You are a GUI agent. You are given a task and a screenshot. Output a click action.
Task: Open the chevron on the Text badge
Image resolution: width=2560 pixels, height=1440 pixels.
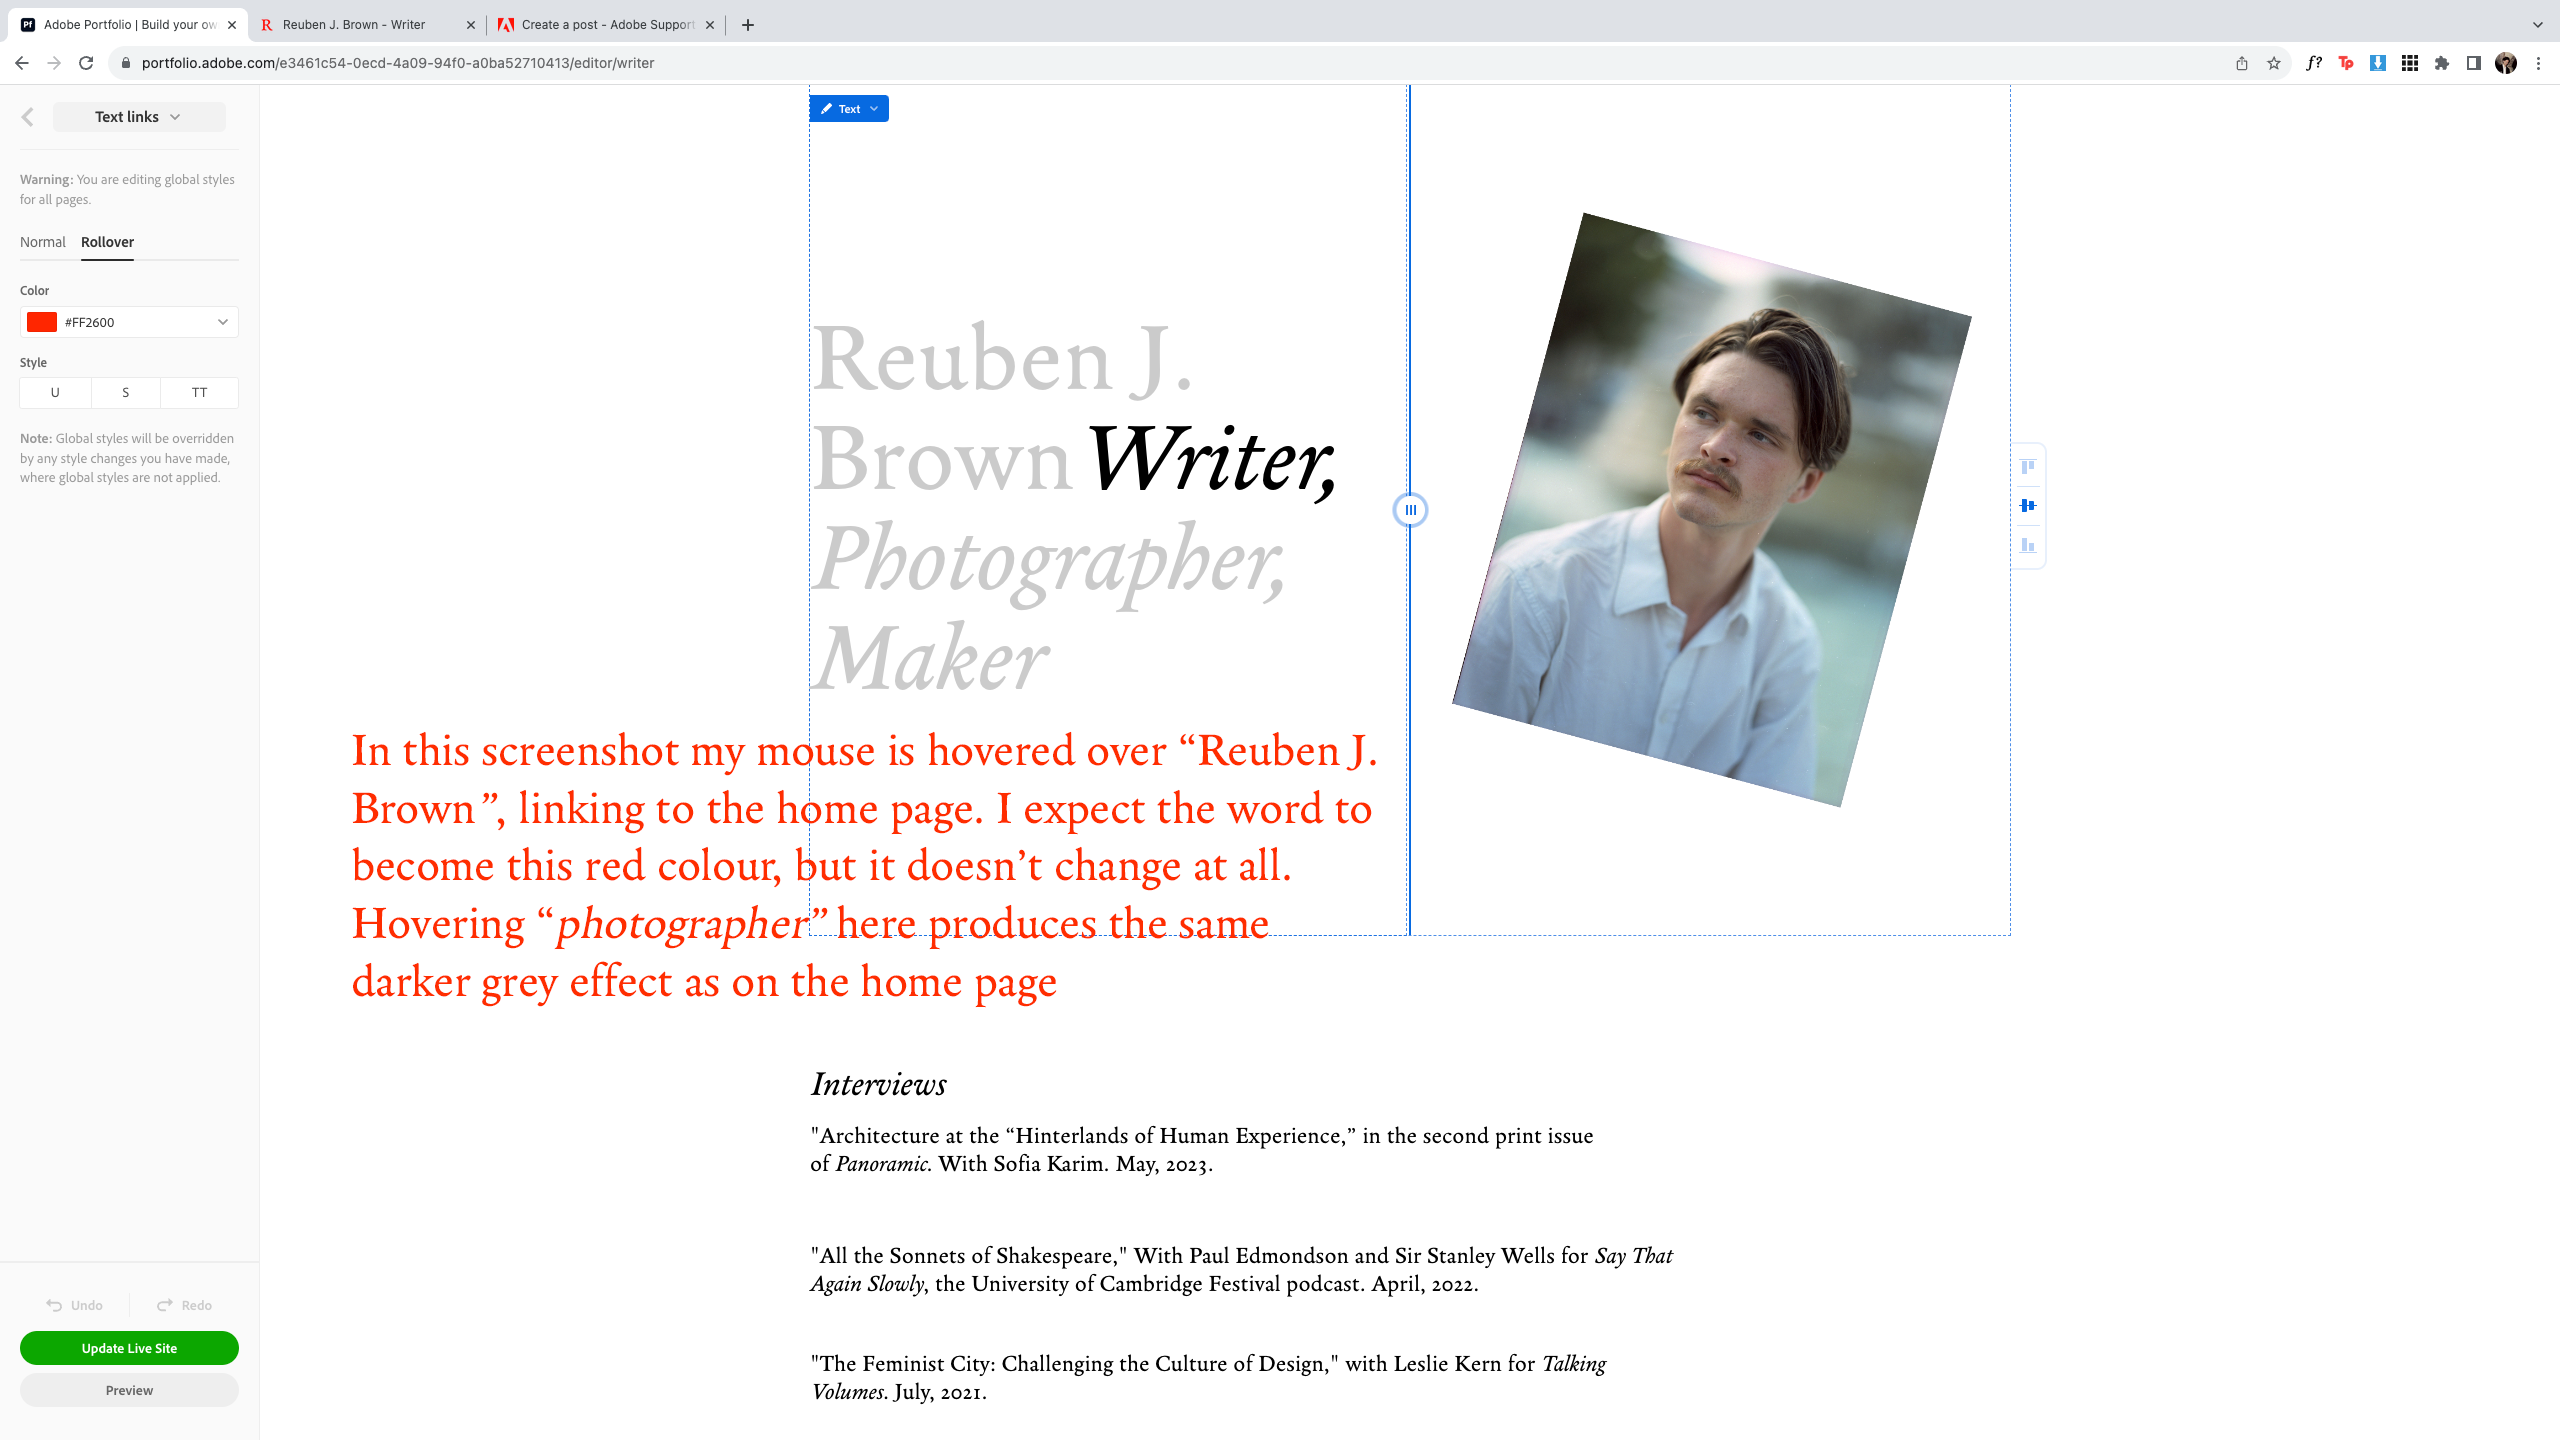(x=873, y=108)
